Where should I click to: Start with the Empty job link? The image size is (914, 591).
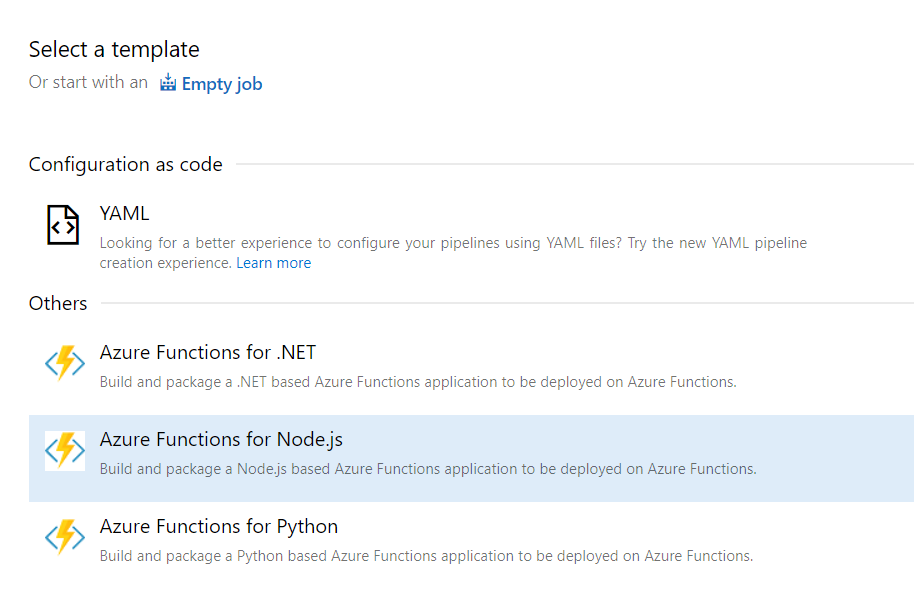[222, 84]
